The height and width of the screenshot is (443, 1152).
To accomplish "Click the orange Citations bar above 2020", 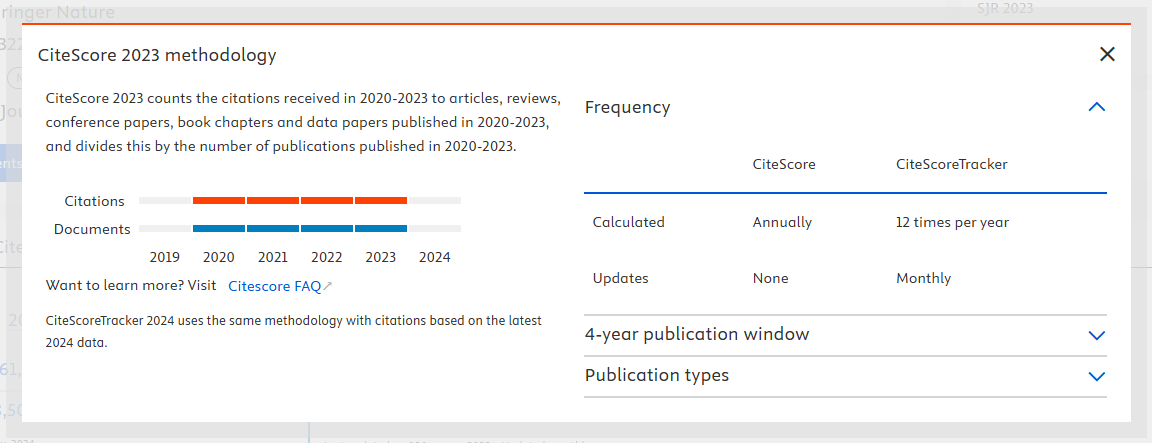I will point(219,201).
